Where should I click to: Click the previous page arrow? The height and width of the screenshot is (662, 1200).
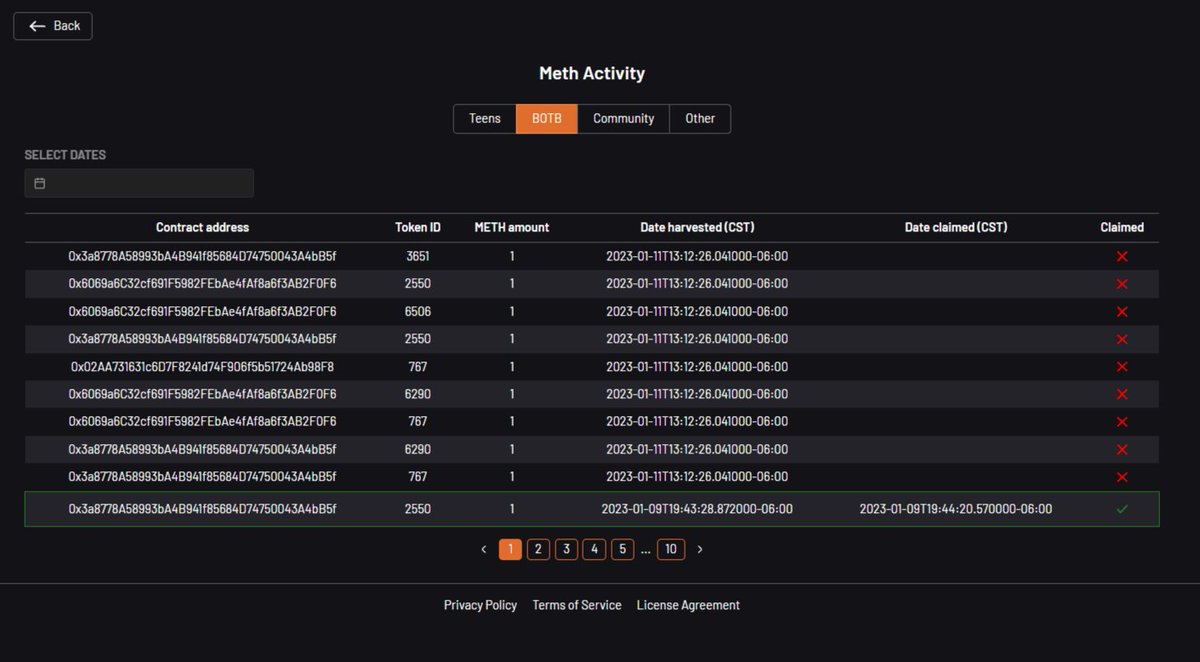[485, 549]
